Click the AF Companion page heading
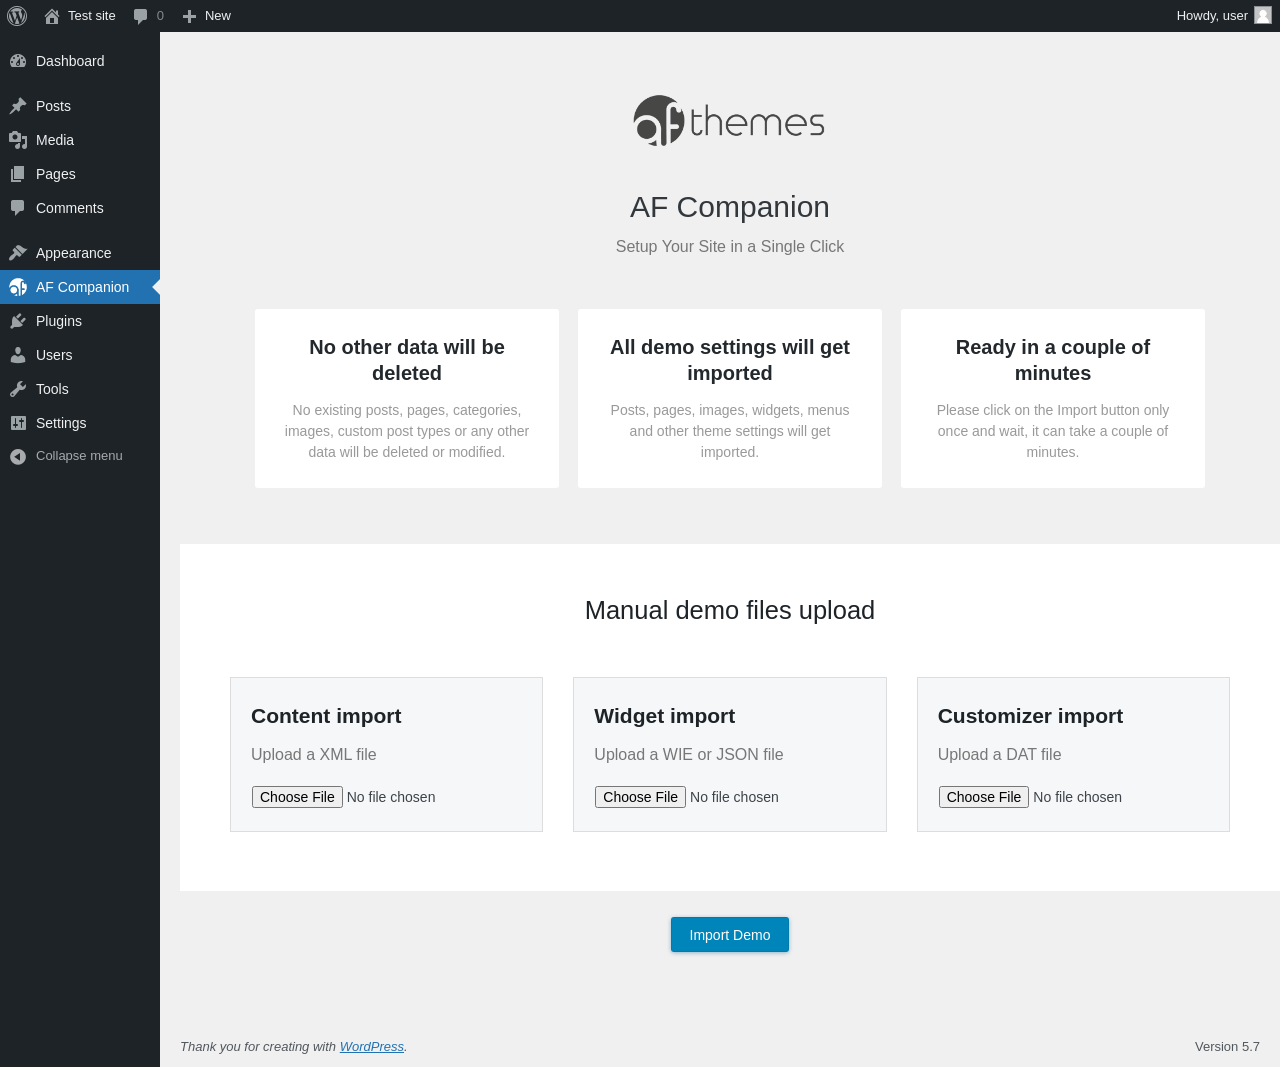 pyautogui.click(x=730, y=207)
